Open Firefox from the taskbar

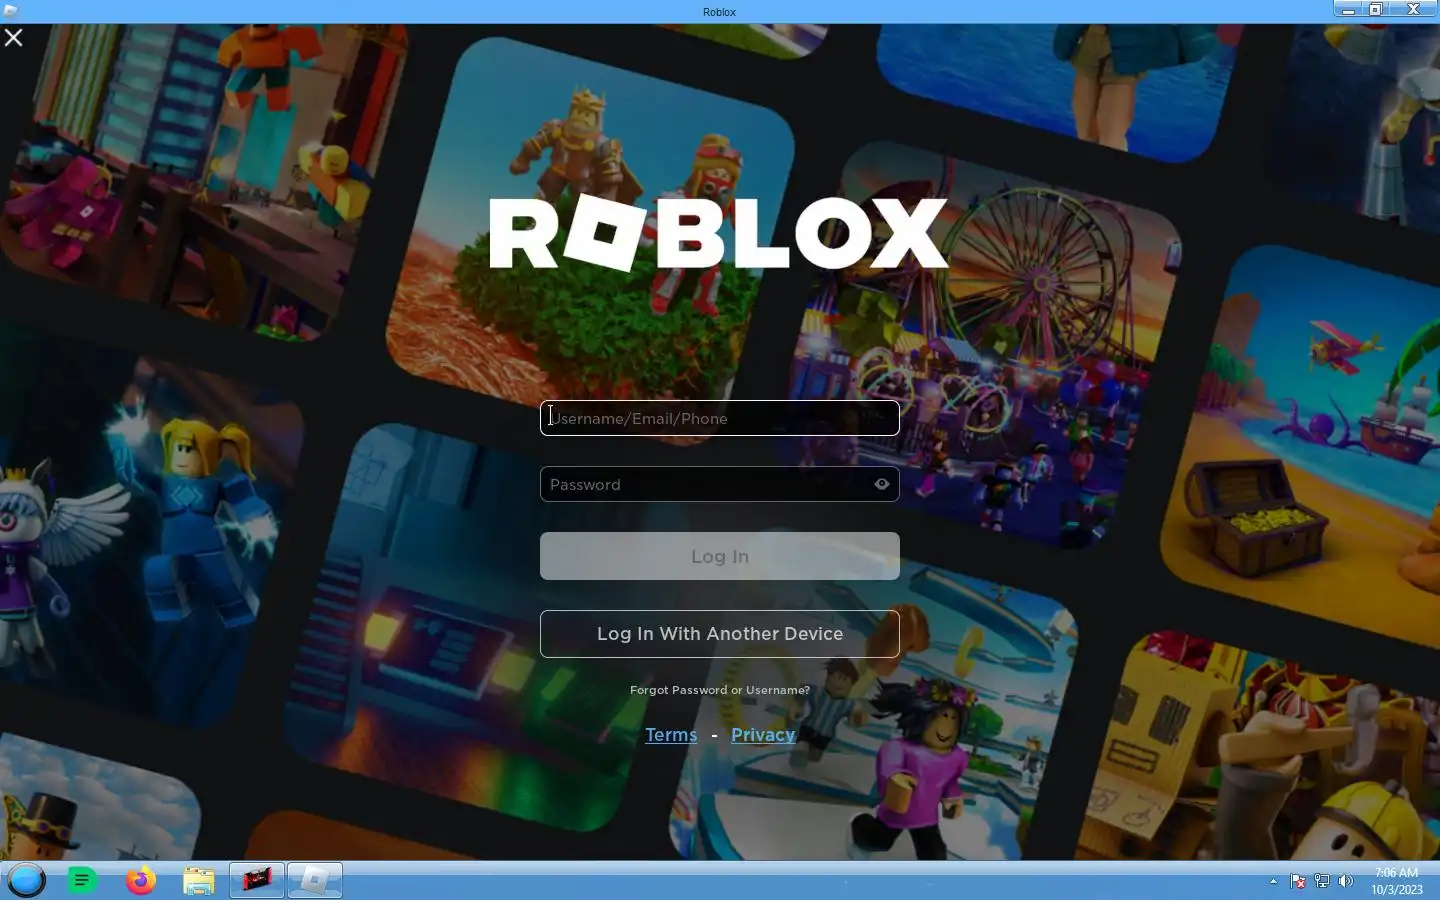coord(141,881)
